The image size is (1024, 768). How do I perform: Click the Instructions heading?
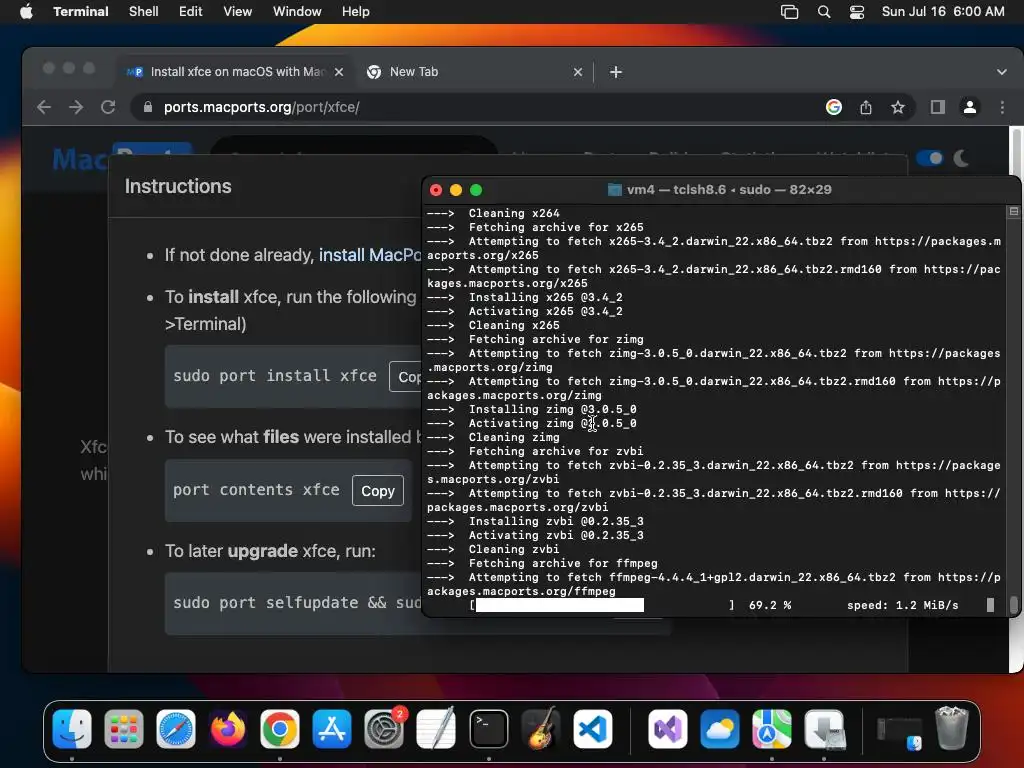(x=178, y=186)
